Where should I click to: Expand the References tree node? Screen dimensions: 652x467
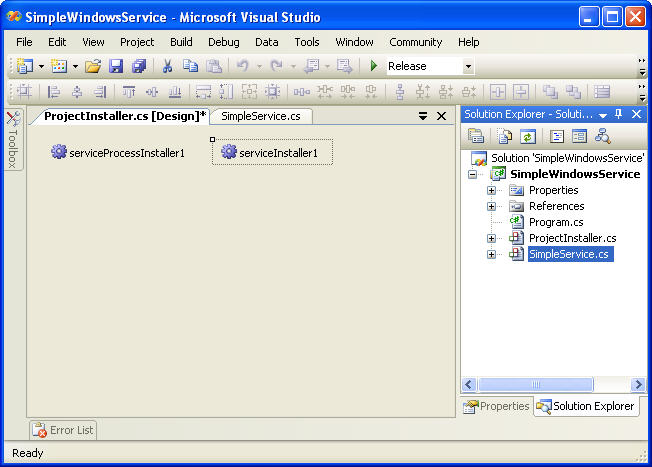pyautogui.click(x=491, y=206)
